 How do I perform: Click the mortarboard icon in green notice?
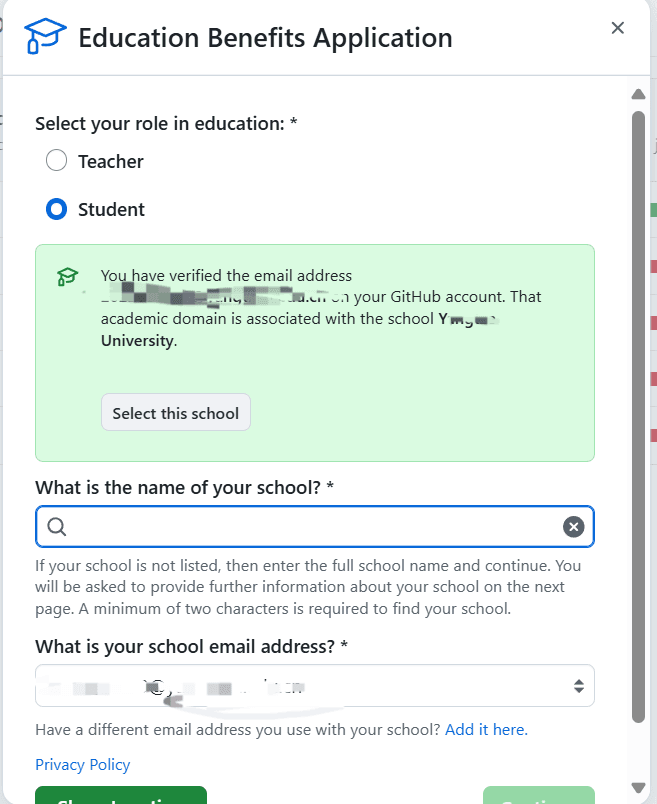[x=67, y=277]
